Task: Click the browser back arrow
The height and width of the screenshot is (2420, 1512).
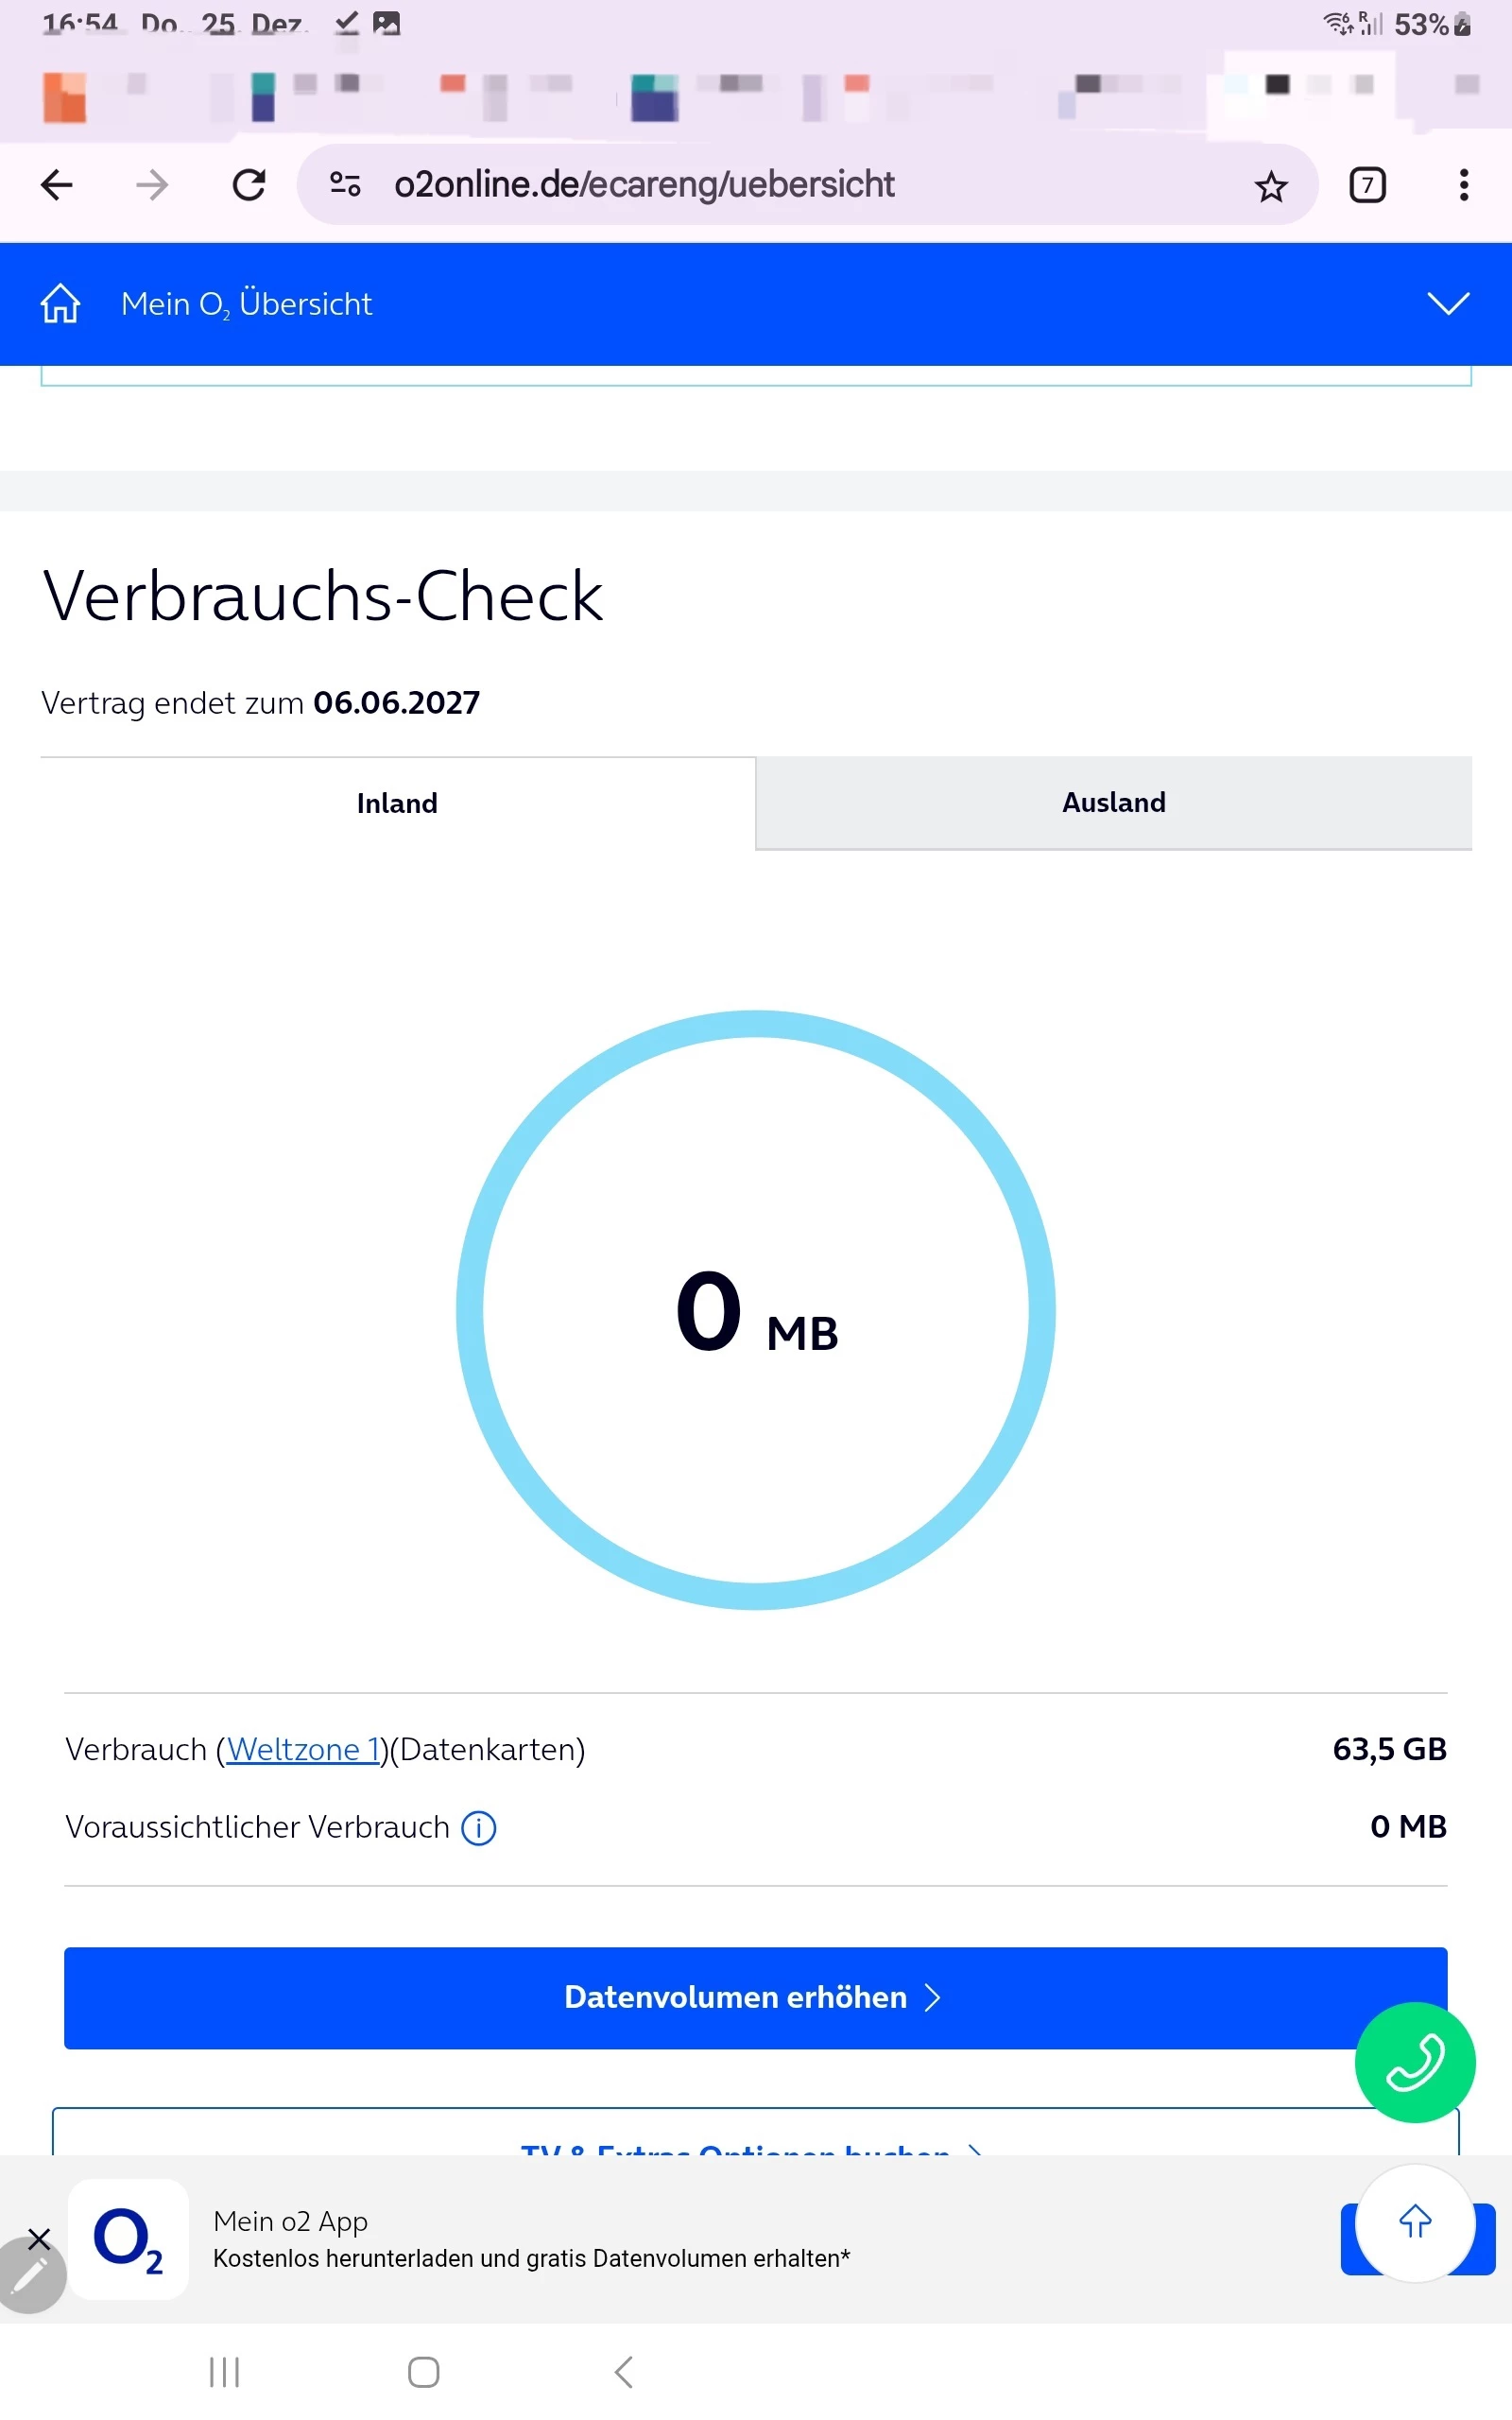Action: point(57,185)
